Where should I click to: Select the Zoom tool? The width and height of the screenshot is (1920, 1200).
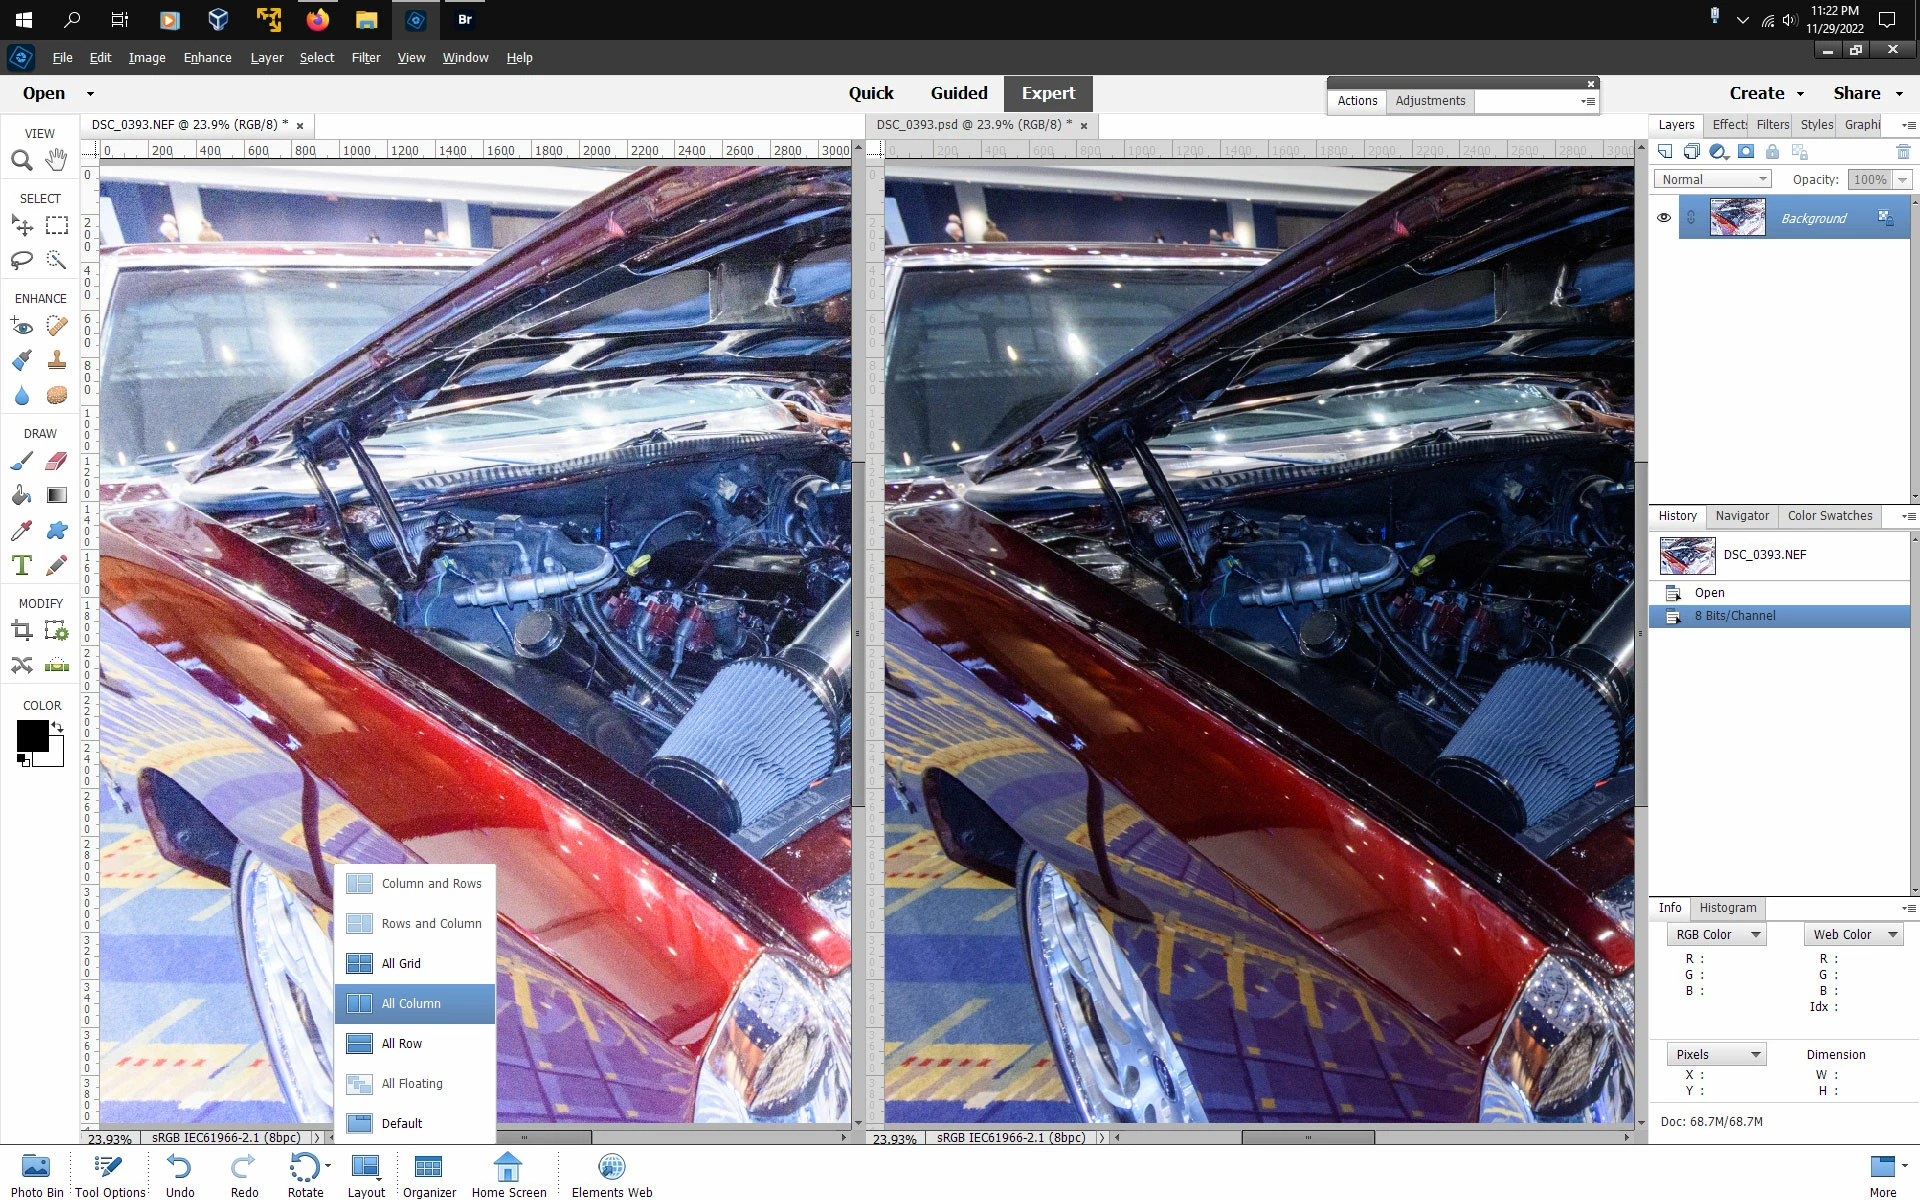(21, 160)
